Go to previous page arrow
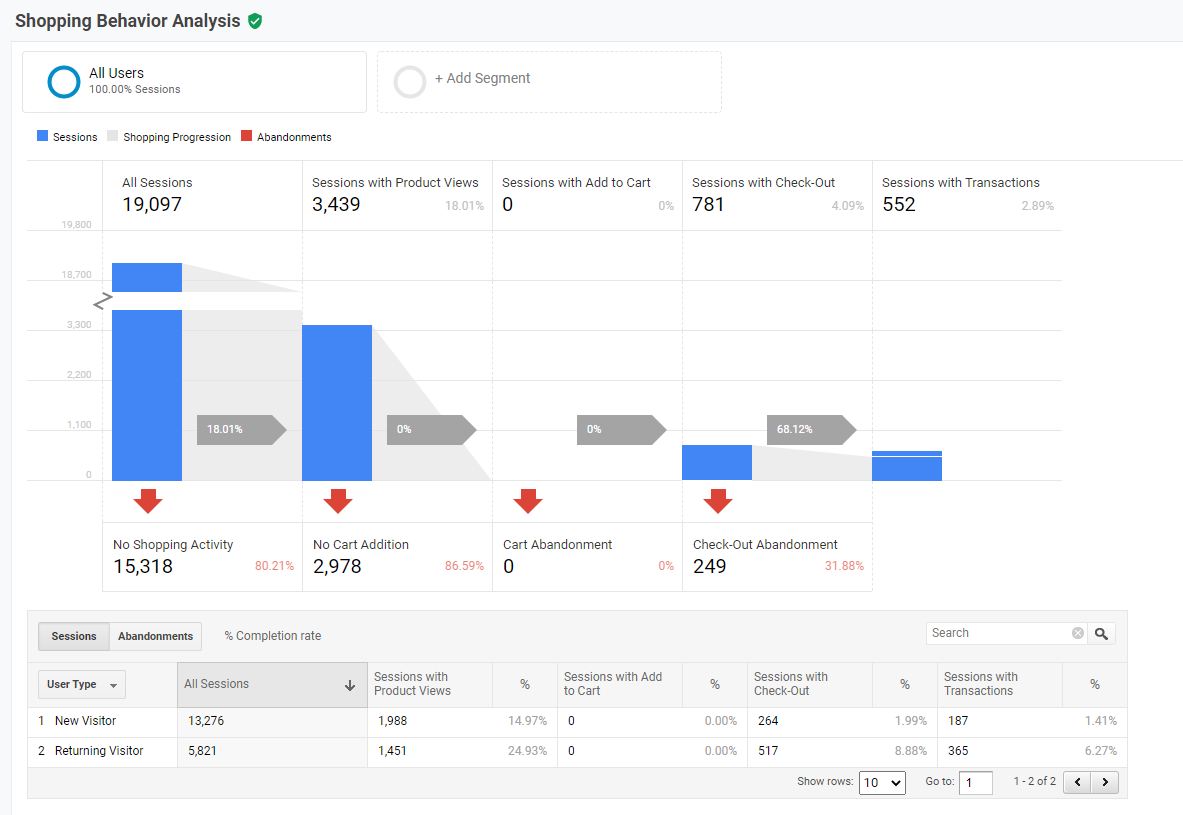The image size is (1183, 815). coord(1077,782)
